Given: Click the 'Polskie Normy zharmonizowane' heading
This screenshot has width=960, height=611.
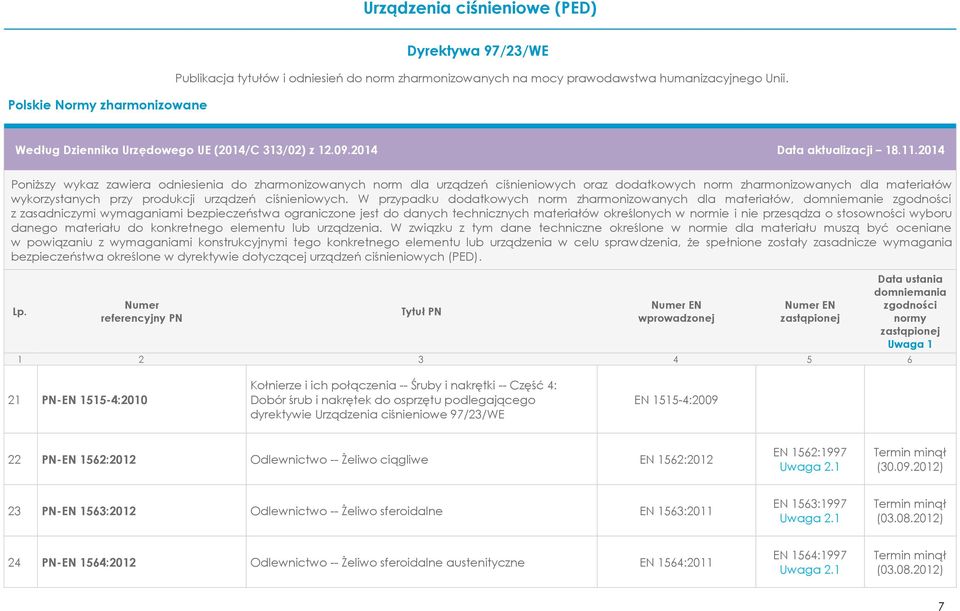Looking at the screenshot, I should click(107, 105).
